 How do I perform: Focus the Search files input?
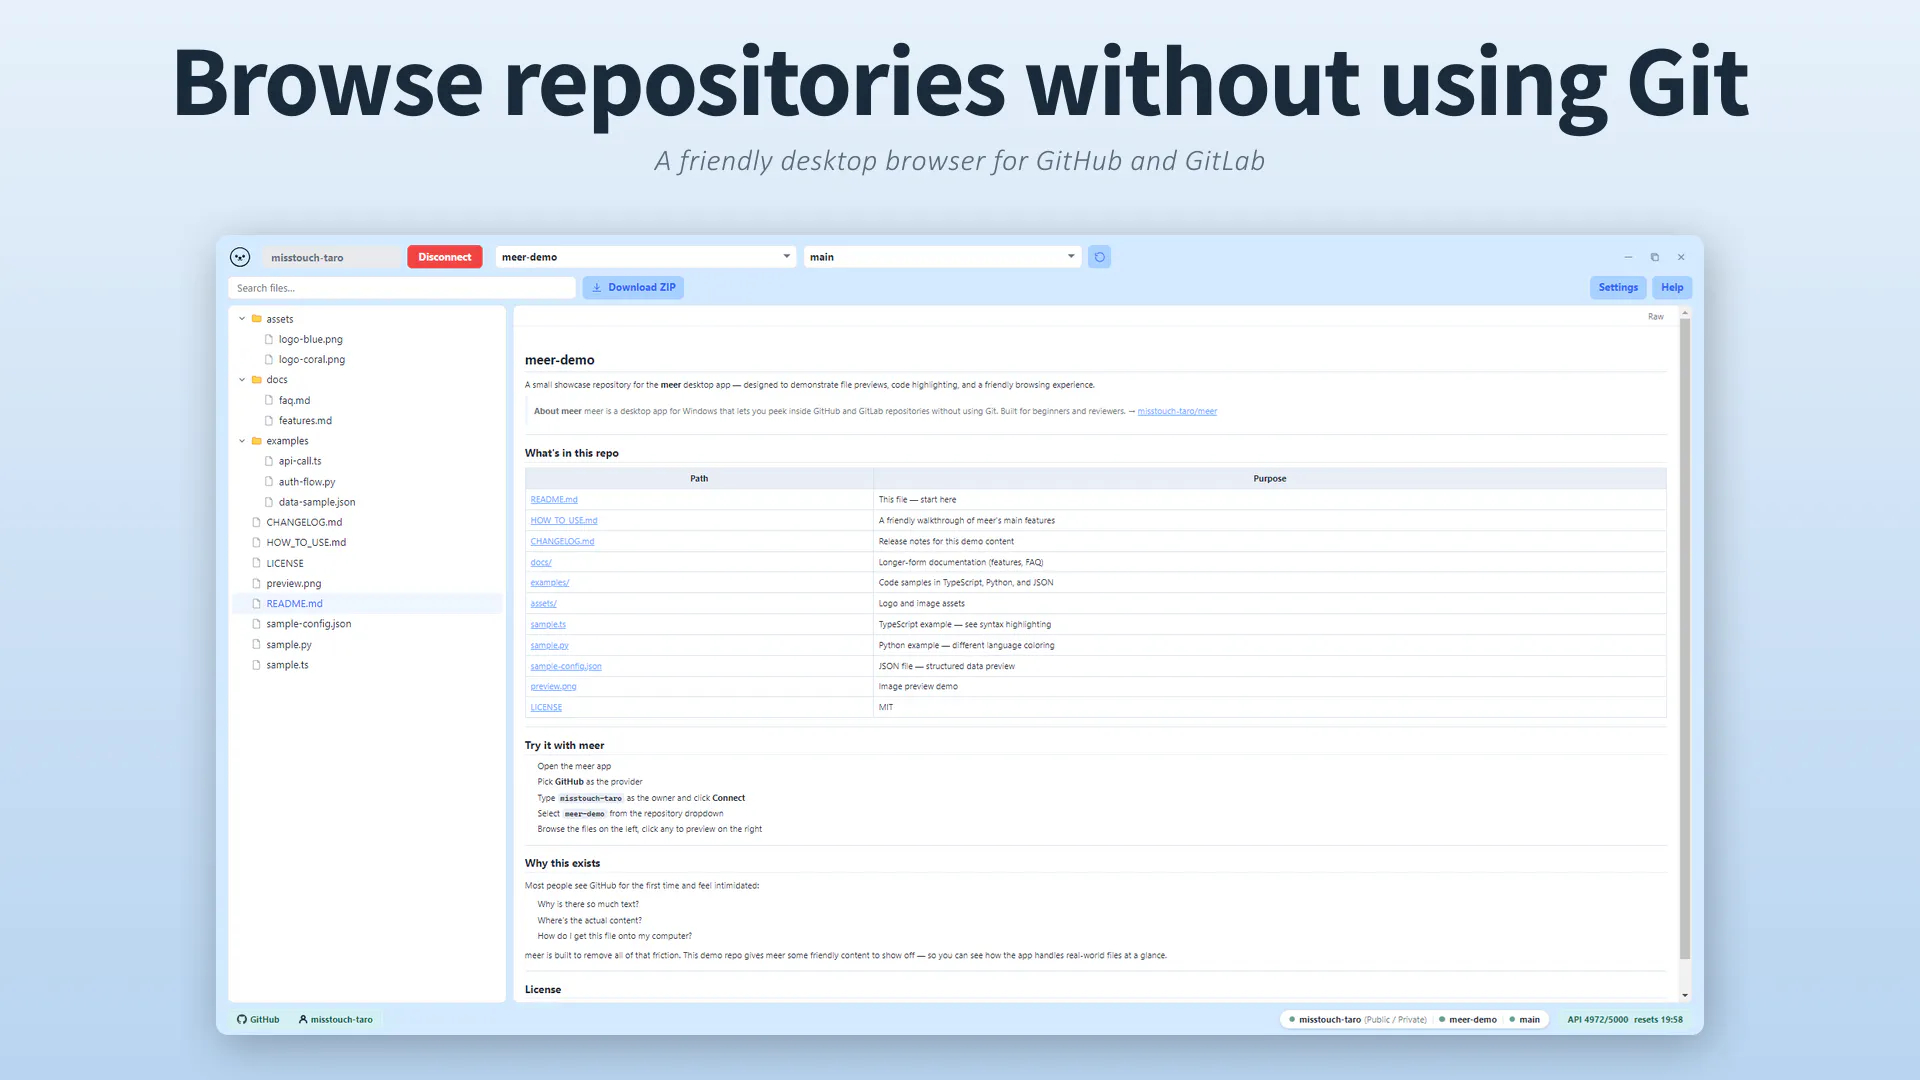pos(402,288)
